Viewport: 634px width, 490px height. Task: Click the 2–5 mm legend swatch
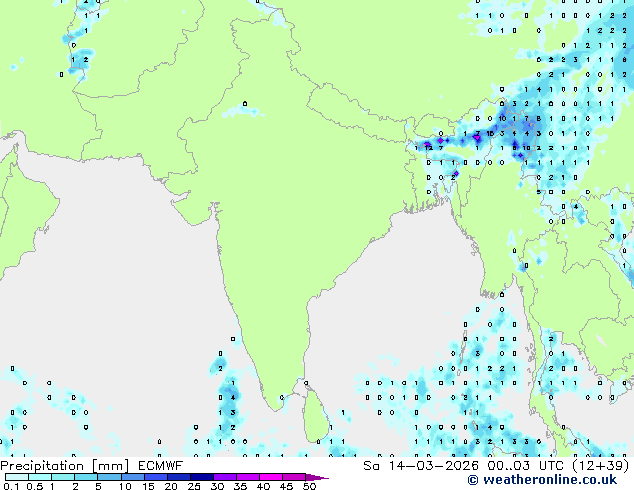coord(86,477)
